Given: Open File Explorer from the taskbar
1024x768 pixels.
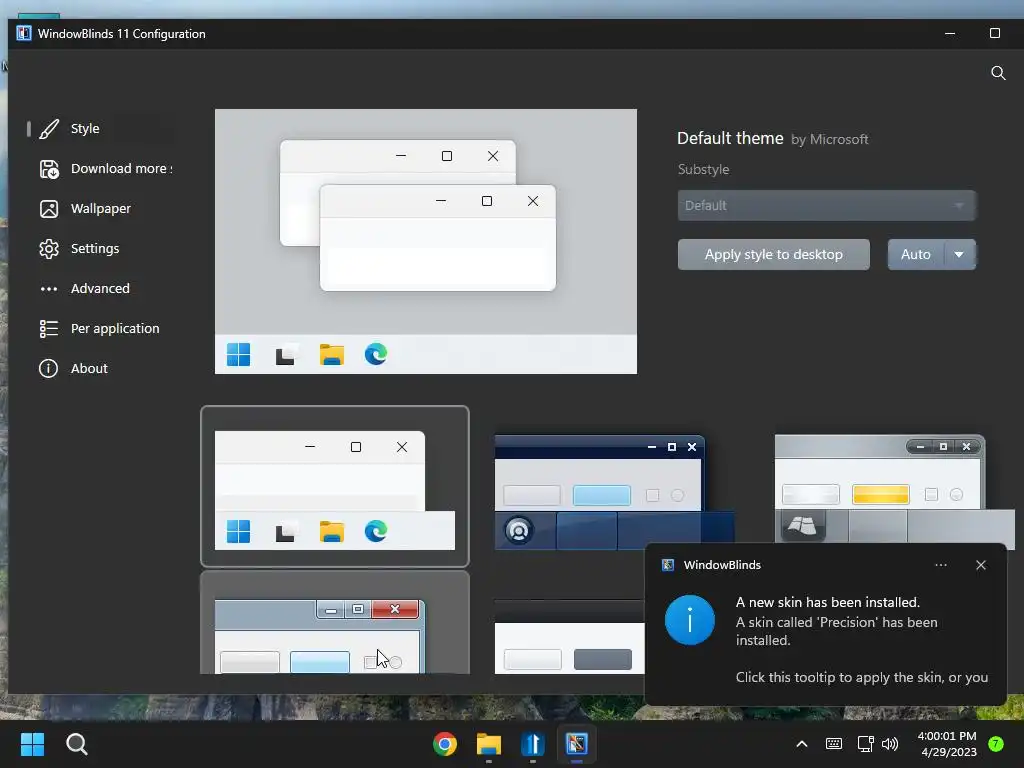Looking at the screenshot, I should tap(488, 744).
